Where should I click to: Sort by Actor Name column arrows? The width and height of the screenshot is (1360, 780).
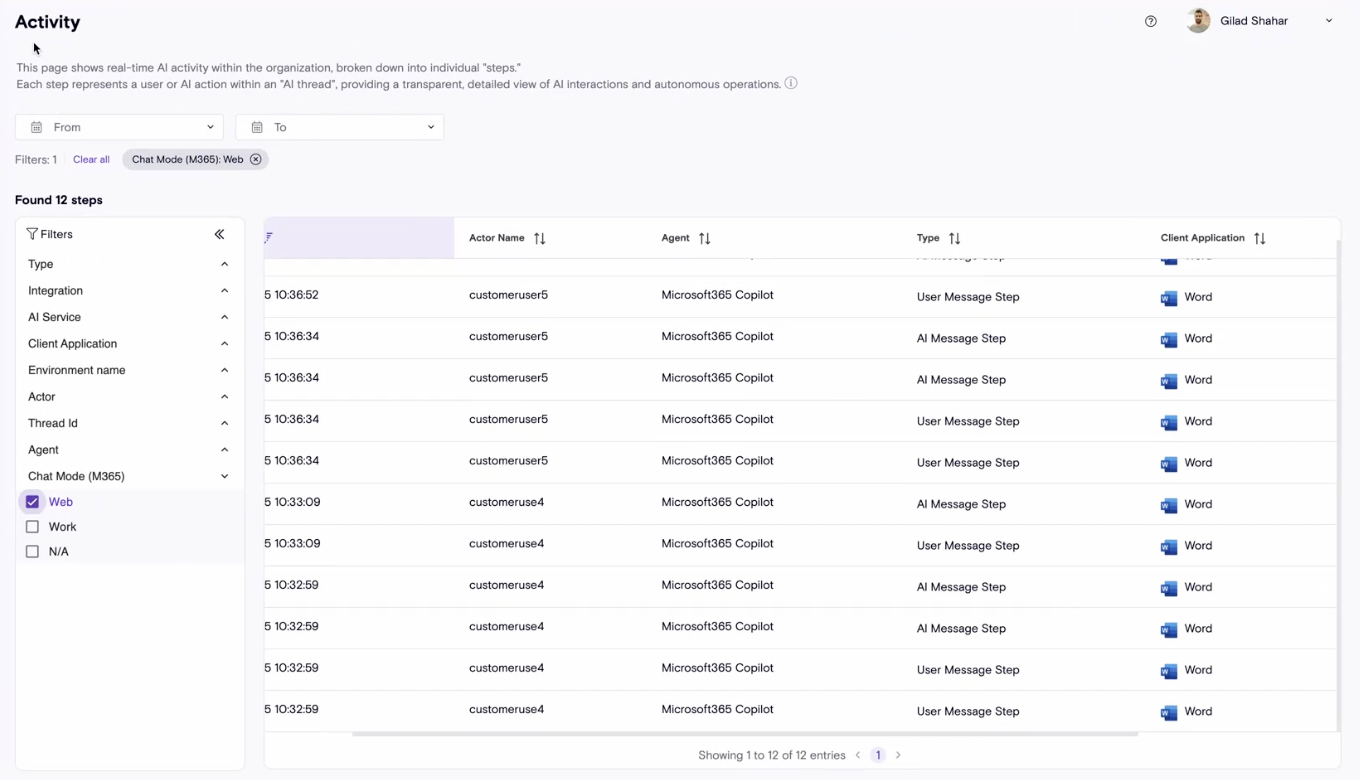540,238
